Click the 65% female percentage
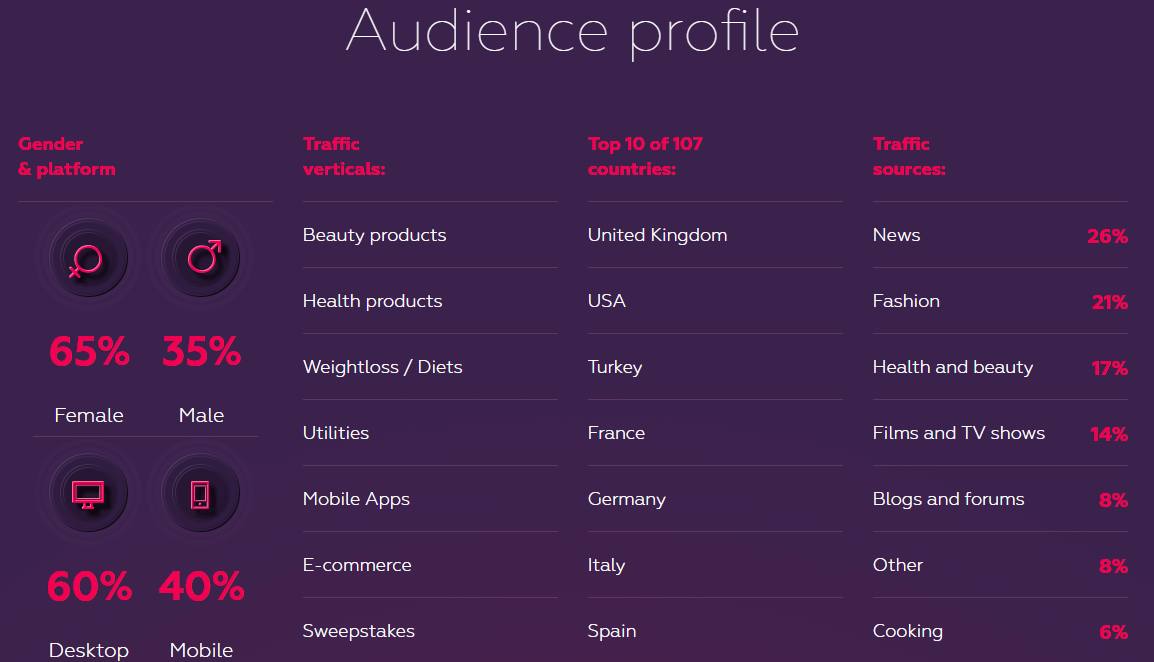 point(89,351)
